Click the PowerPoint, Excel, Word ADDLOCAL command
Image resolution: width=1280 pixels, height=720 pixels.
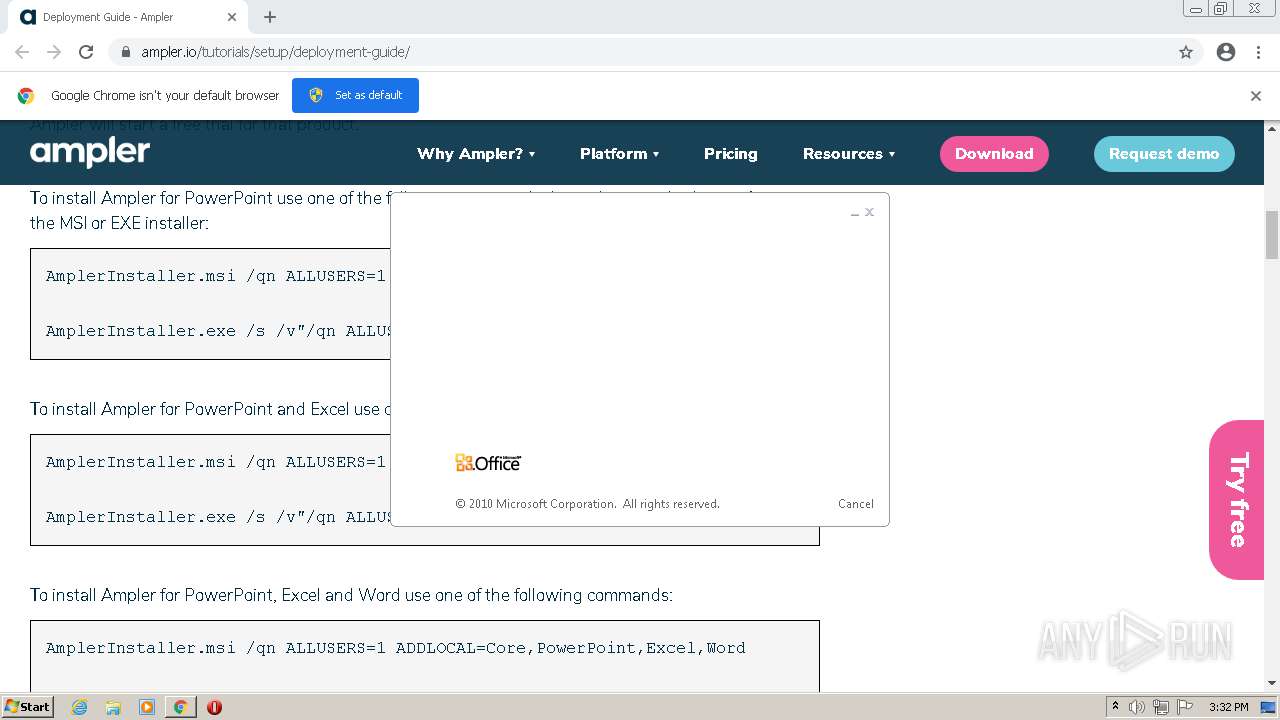(x=395, y=648)
